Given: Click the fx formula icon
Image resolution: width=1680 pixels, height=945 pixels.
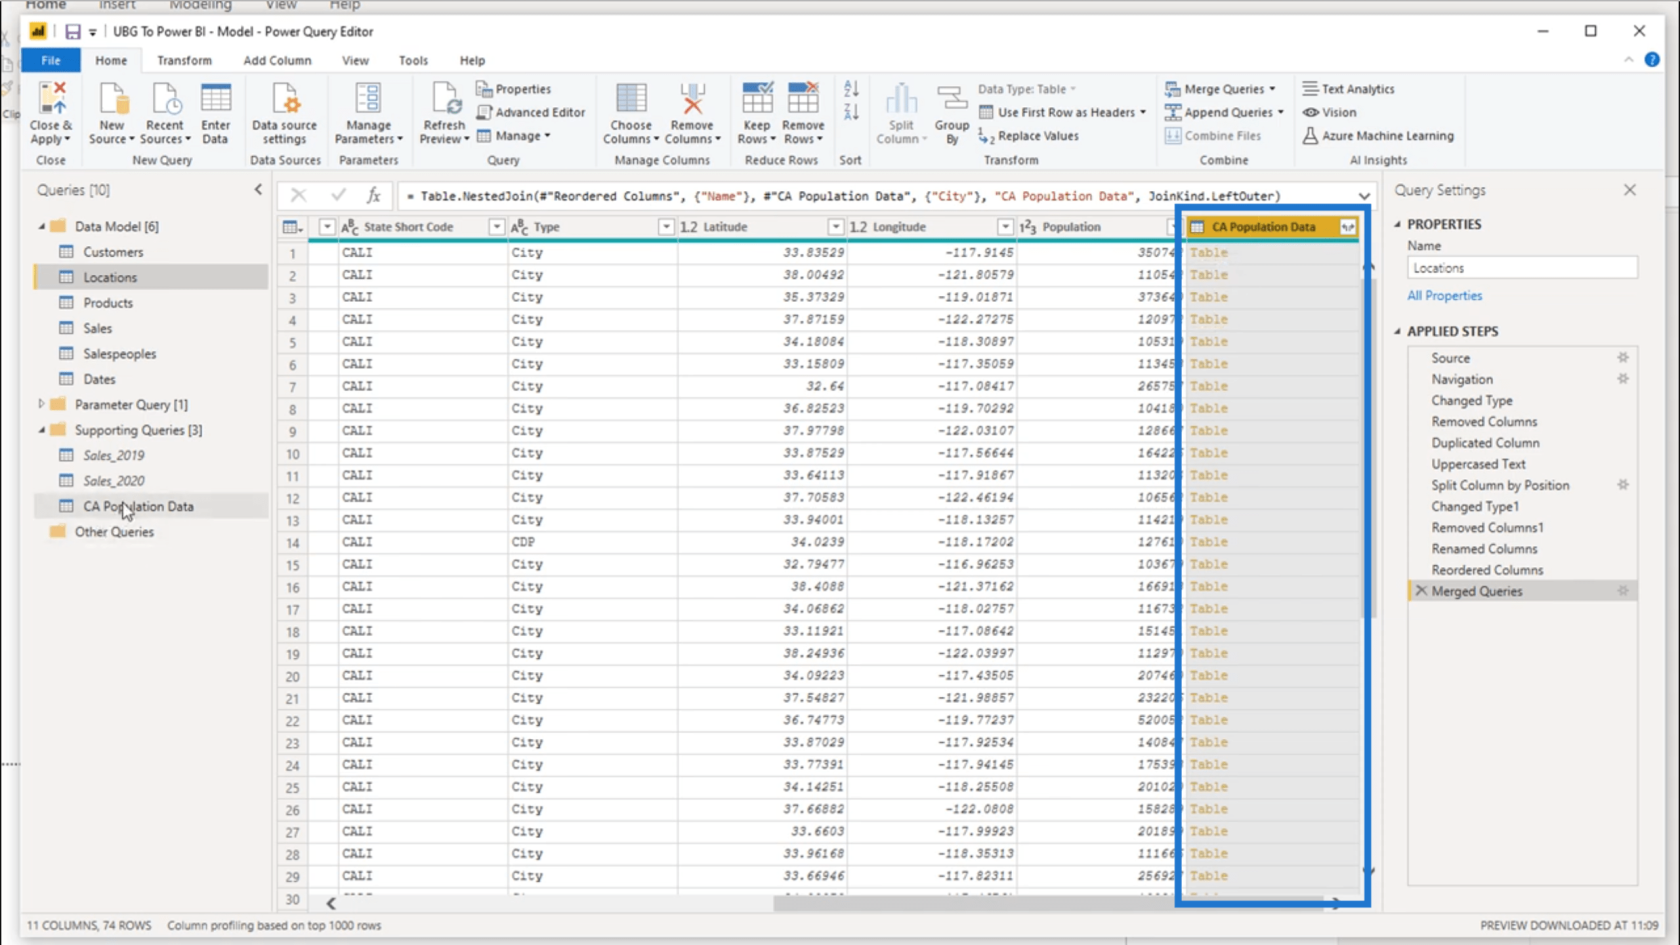Looking at the screenshot, I should tap(373, 196).
